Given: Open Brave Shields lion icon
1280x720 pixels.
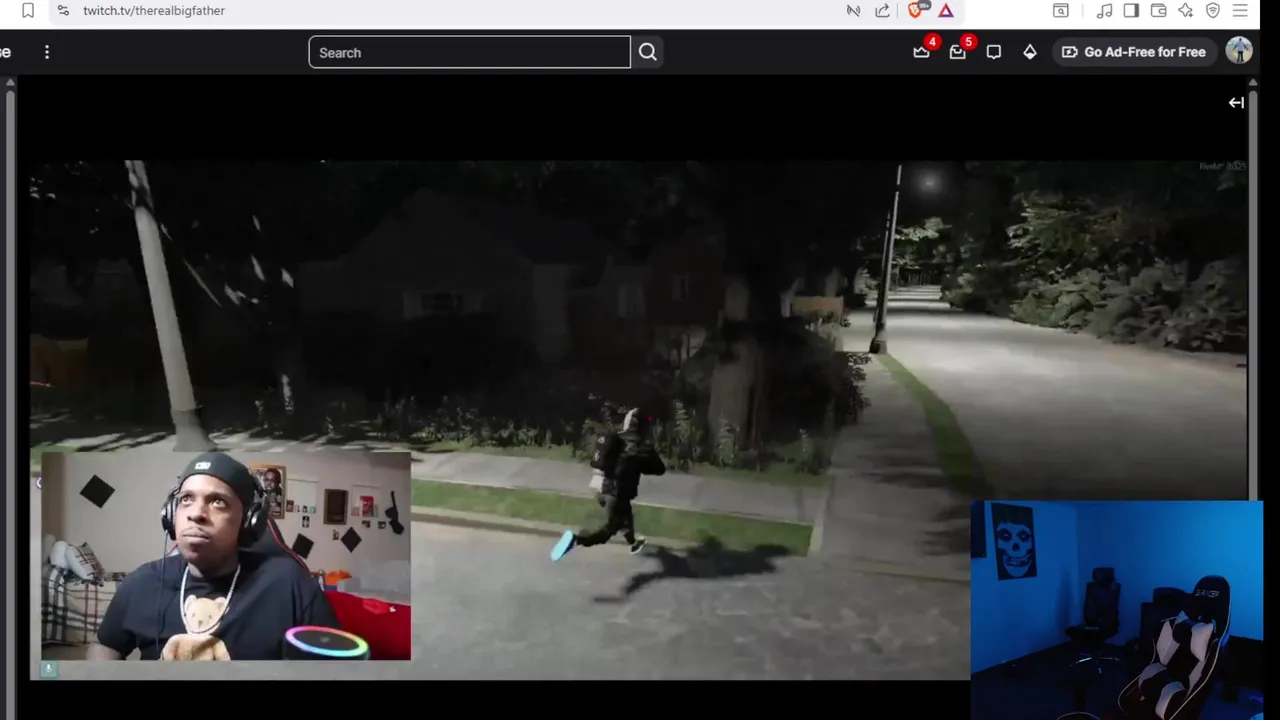Looking at the screenshot, I should click(915, 10).
